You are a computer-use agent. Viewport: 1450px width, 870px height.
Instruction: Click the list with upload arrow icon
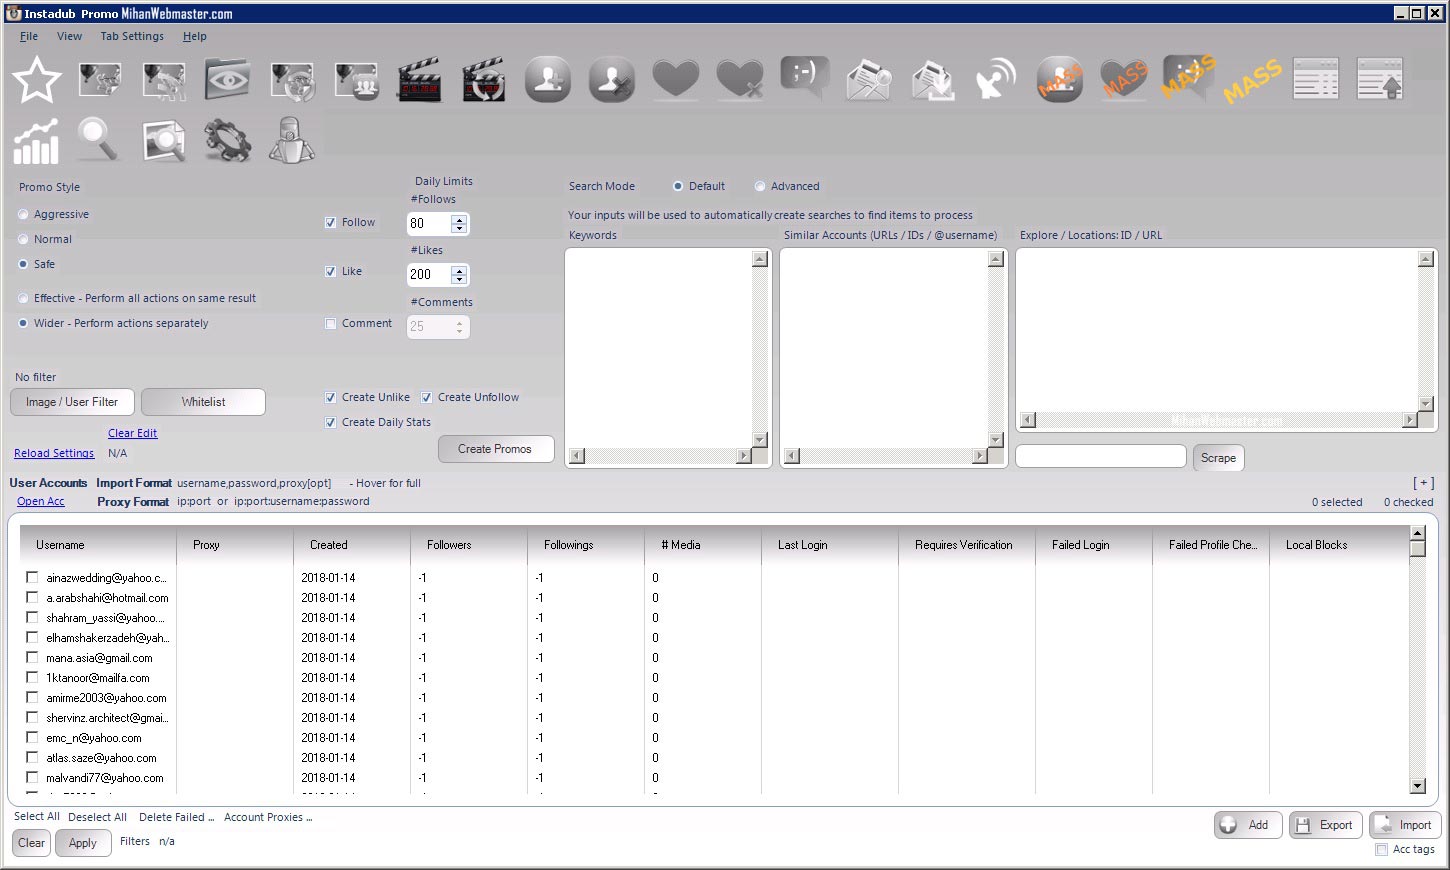click(x=1380, y=78)
